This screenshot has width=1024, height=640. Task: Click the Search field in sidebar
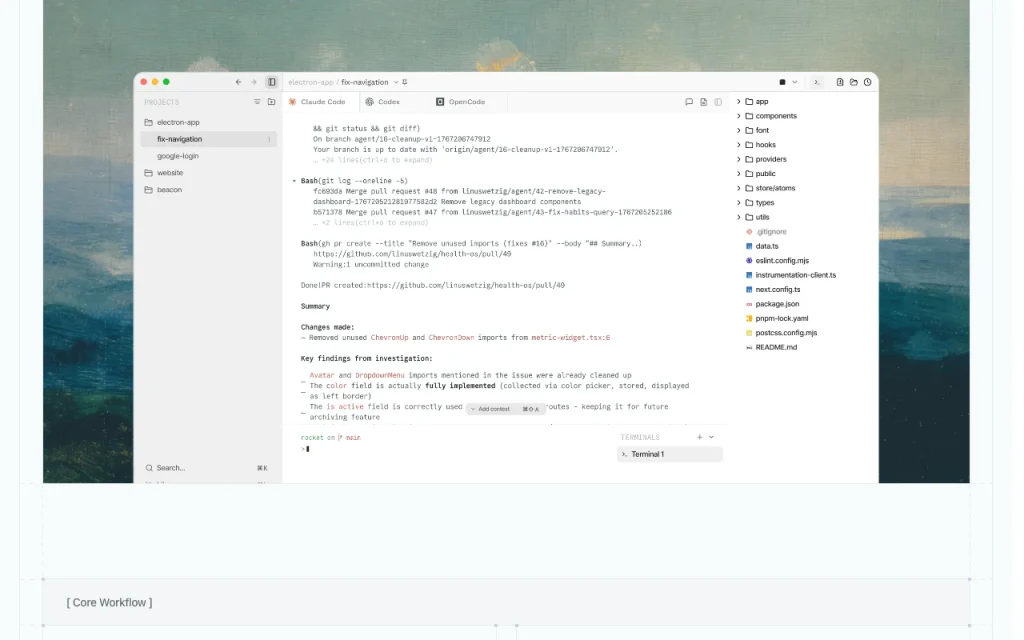point(206,468)
